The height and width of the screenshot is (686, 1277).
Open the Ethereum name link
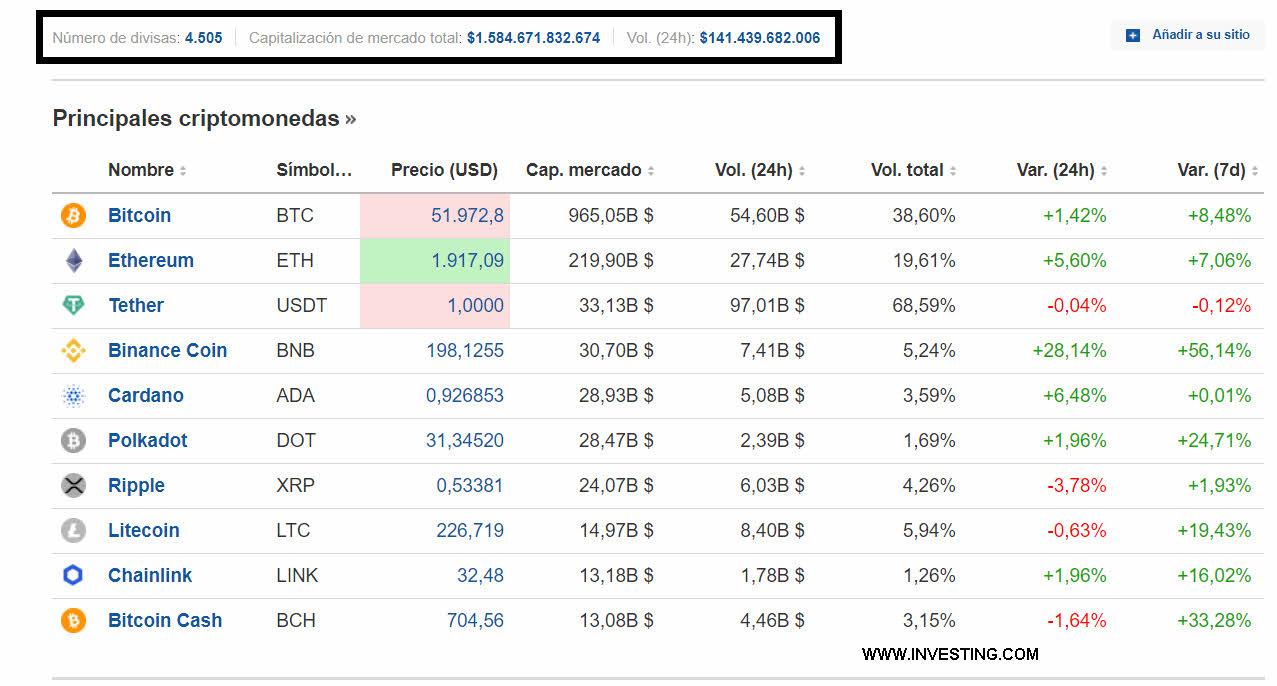(x=151, y=261)
